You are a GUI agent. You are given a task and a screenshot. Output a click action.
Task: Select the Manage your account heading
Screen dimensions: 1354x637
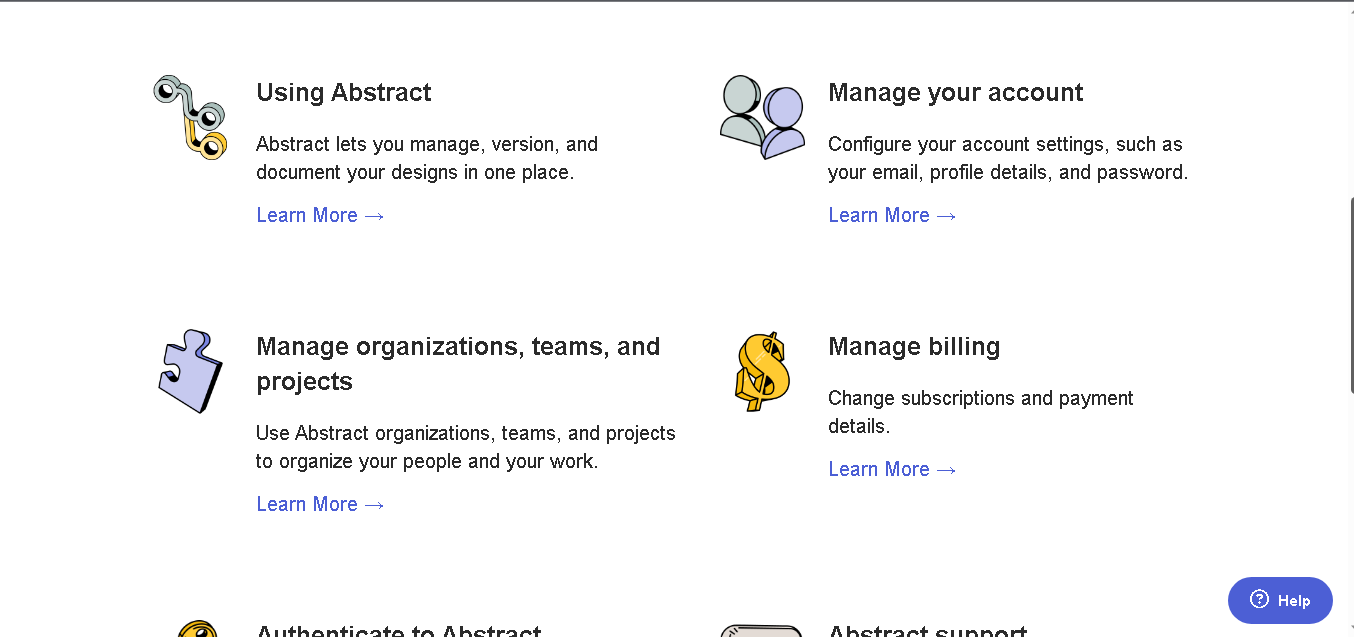pos(955,92)
